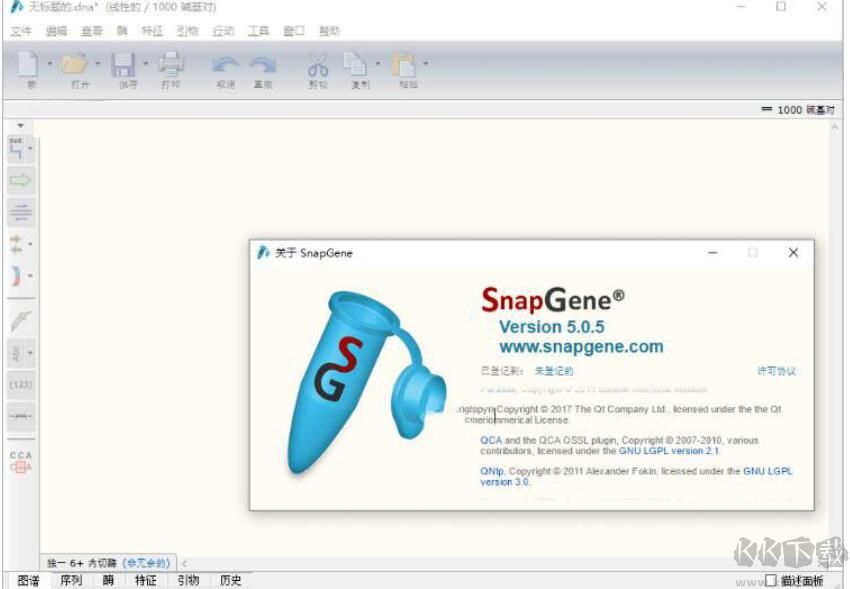Click the Save floppy disk icon
The height and width of the screenshot is (589, 850).
click(124, 65)
